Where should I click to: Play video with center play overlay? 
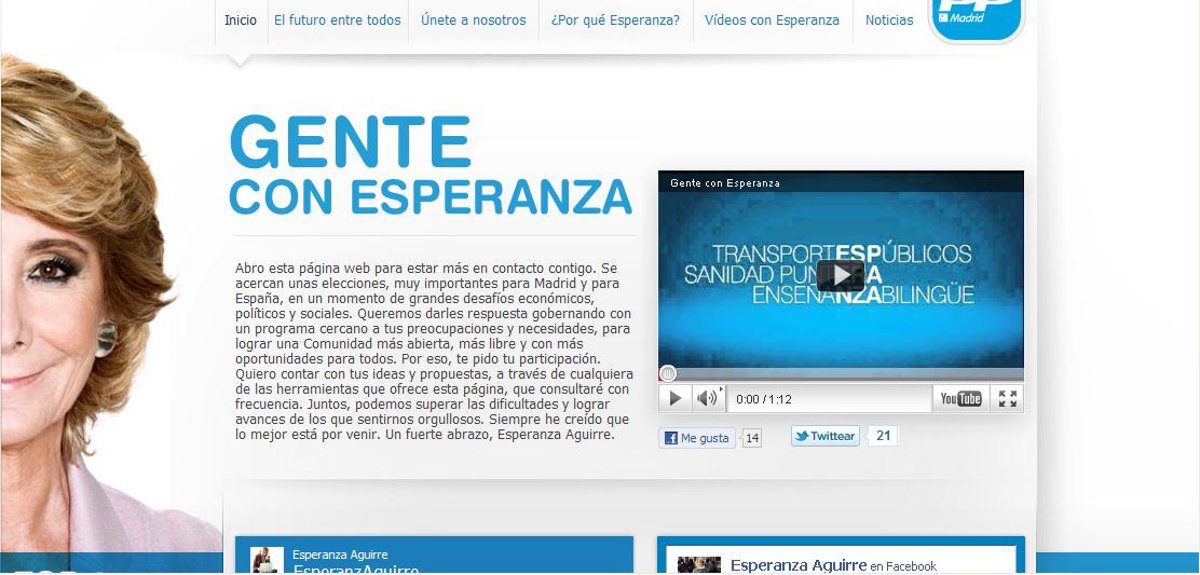840,275
